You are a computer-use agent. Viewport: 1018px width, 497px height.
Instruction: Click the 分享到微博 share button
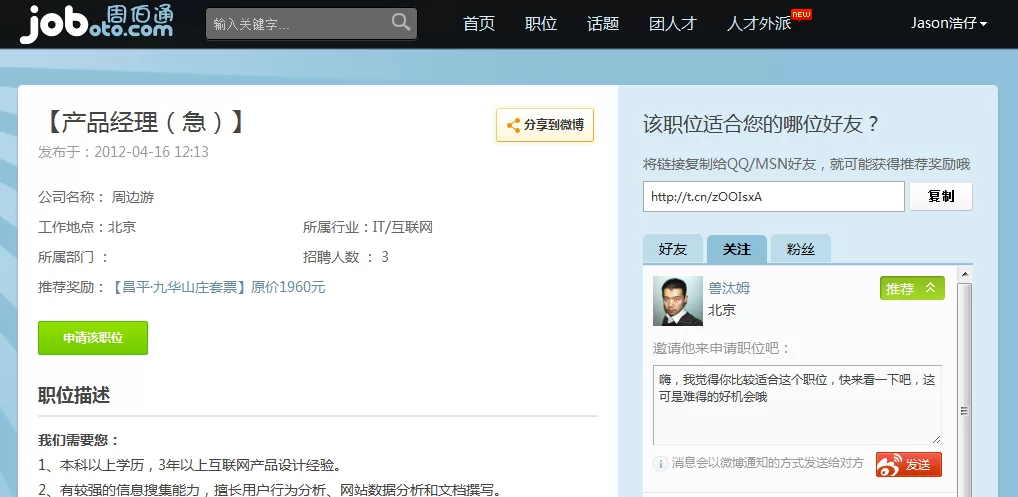coord(545,125)
